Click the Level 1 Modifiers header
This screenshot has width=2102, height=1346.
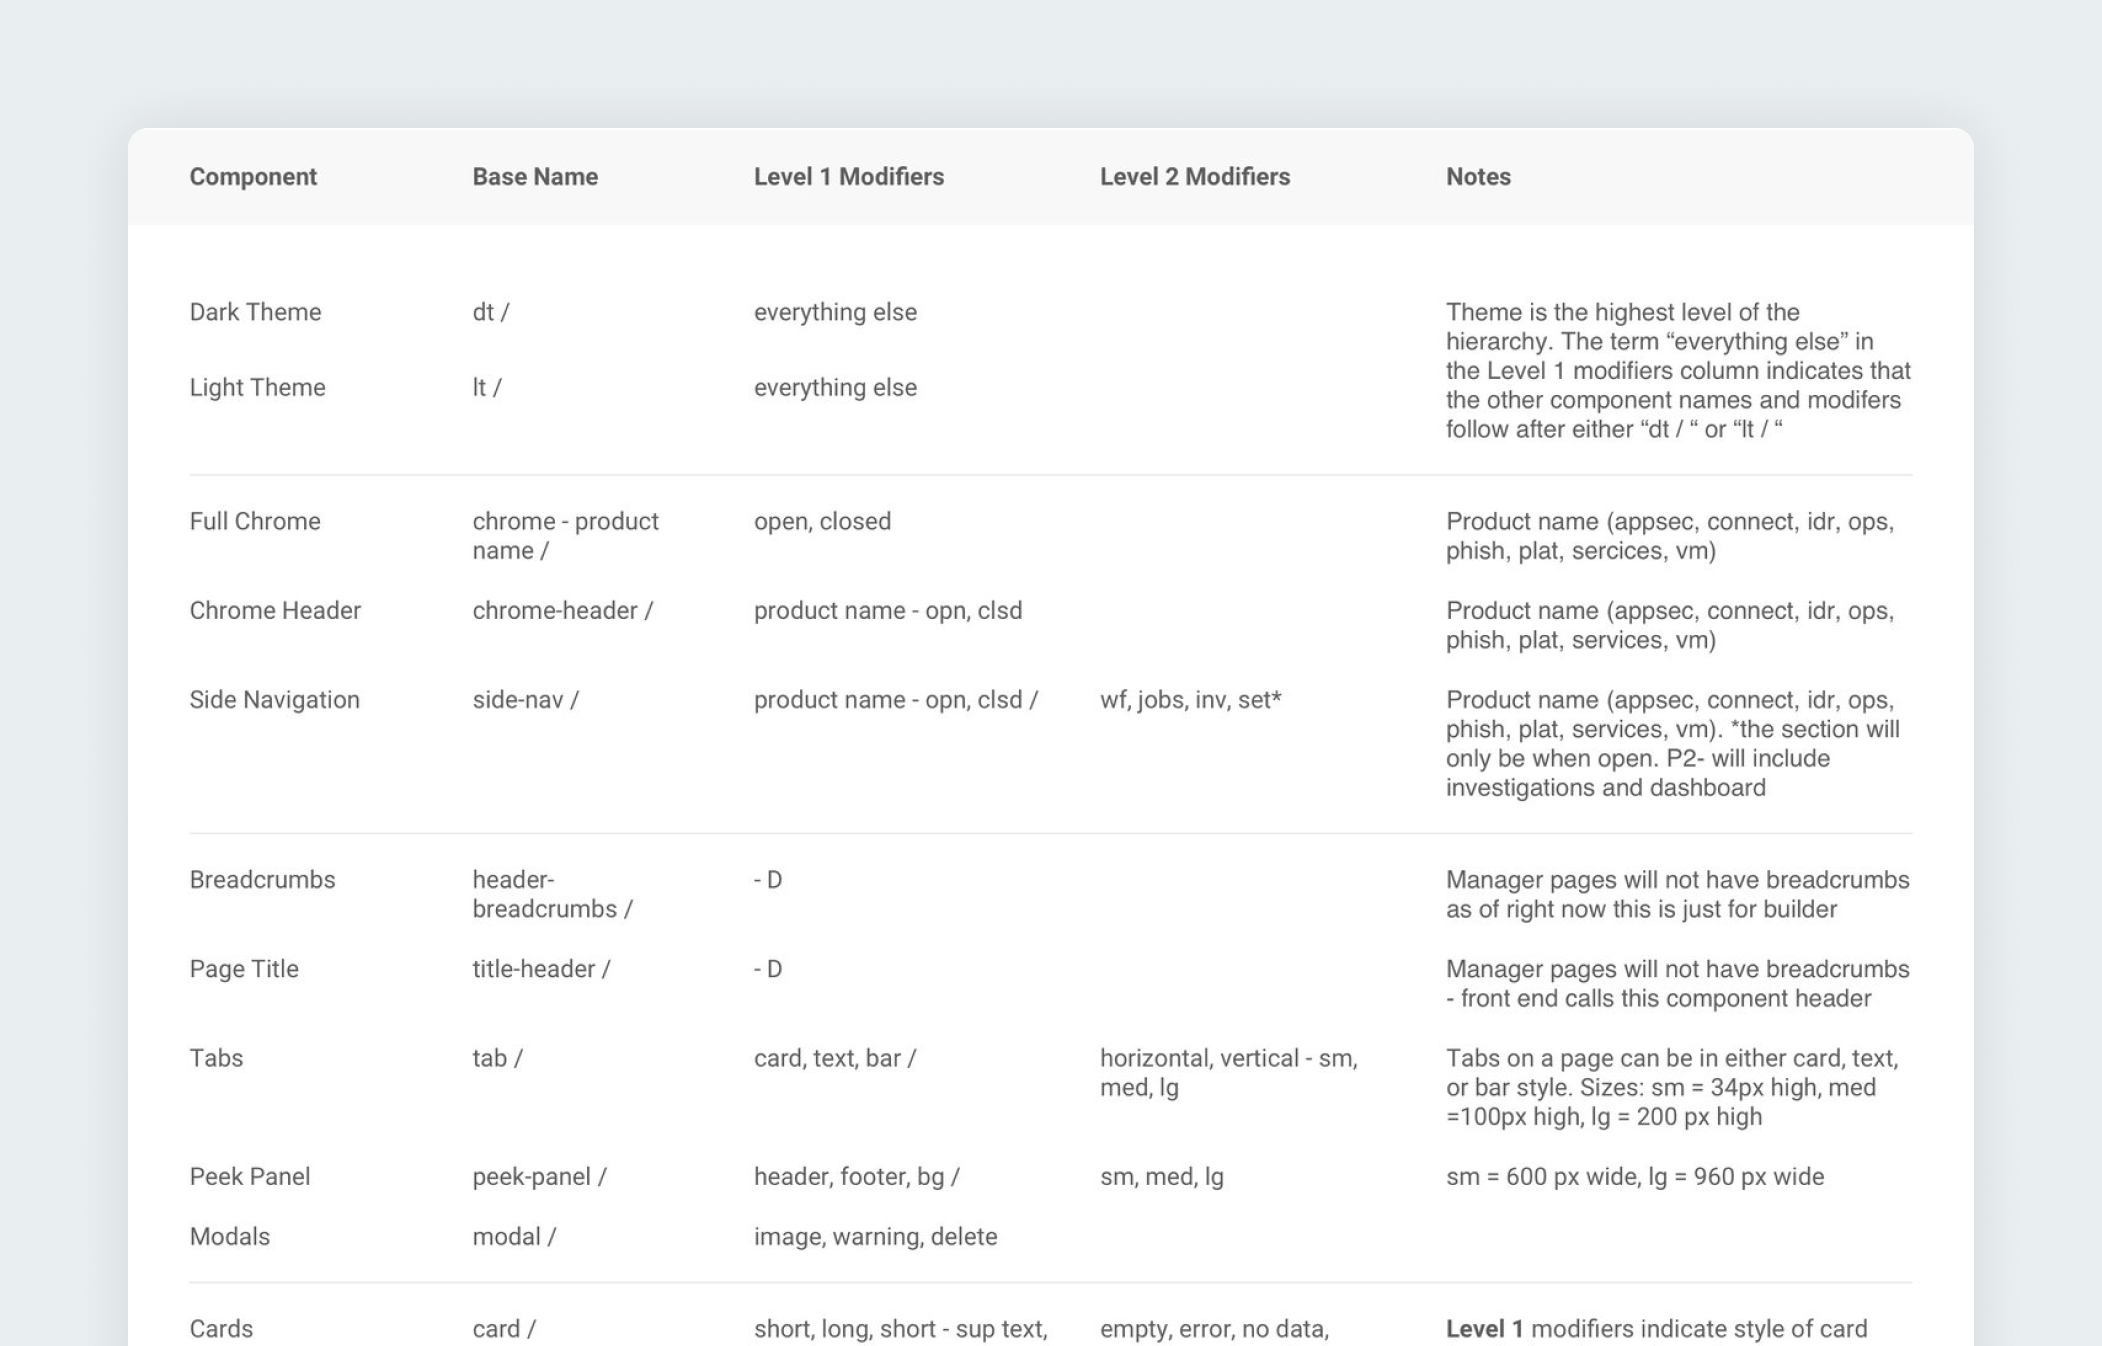848,177
